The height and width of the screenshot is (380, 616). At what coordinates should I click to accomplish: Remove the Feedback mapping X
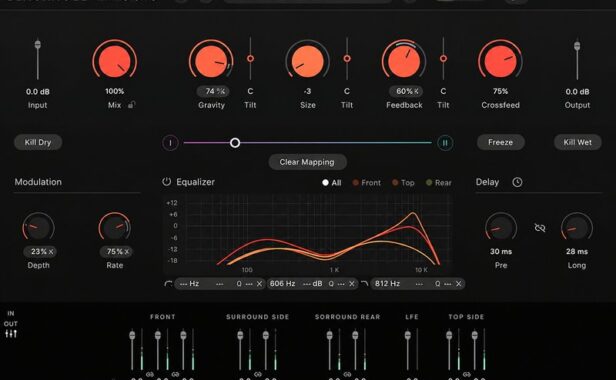pos(416,91)
